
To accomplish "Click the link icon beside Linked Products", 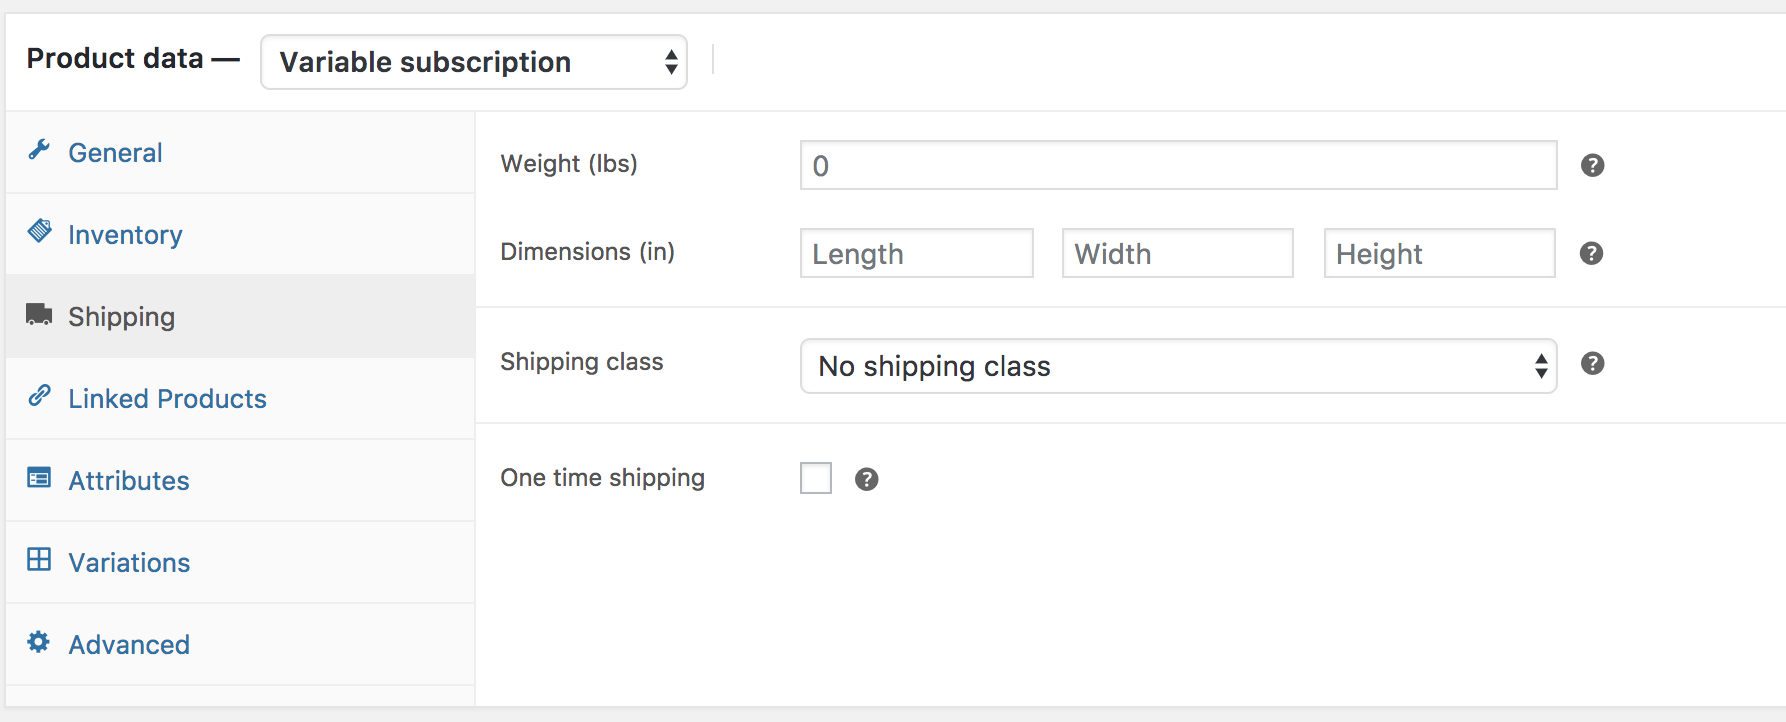I will pos(38,396).
